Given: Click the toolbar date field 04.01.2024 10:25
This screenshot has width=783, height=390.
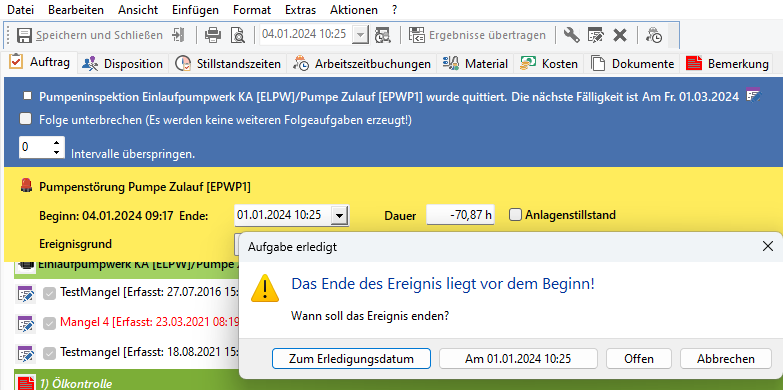Looking at the screenshot, I should pyautogui.click(x=306, y=34).
